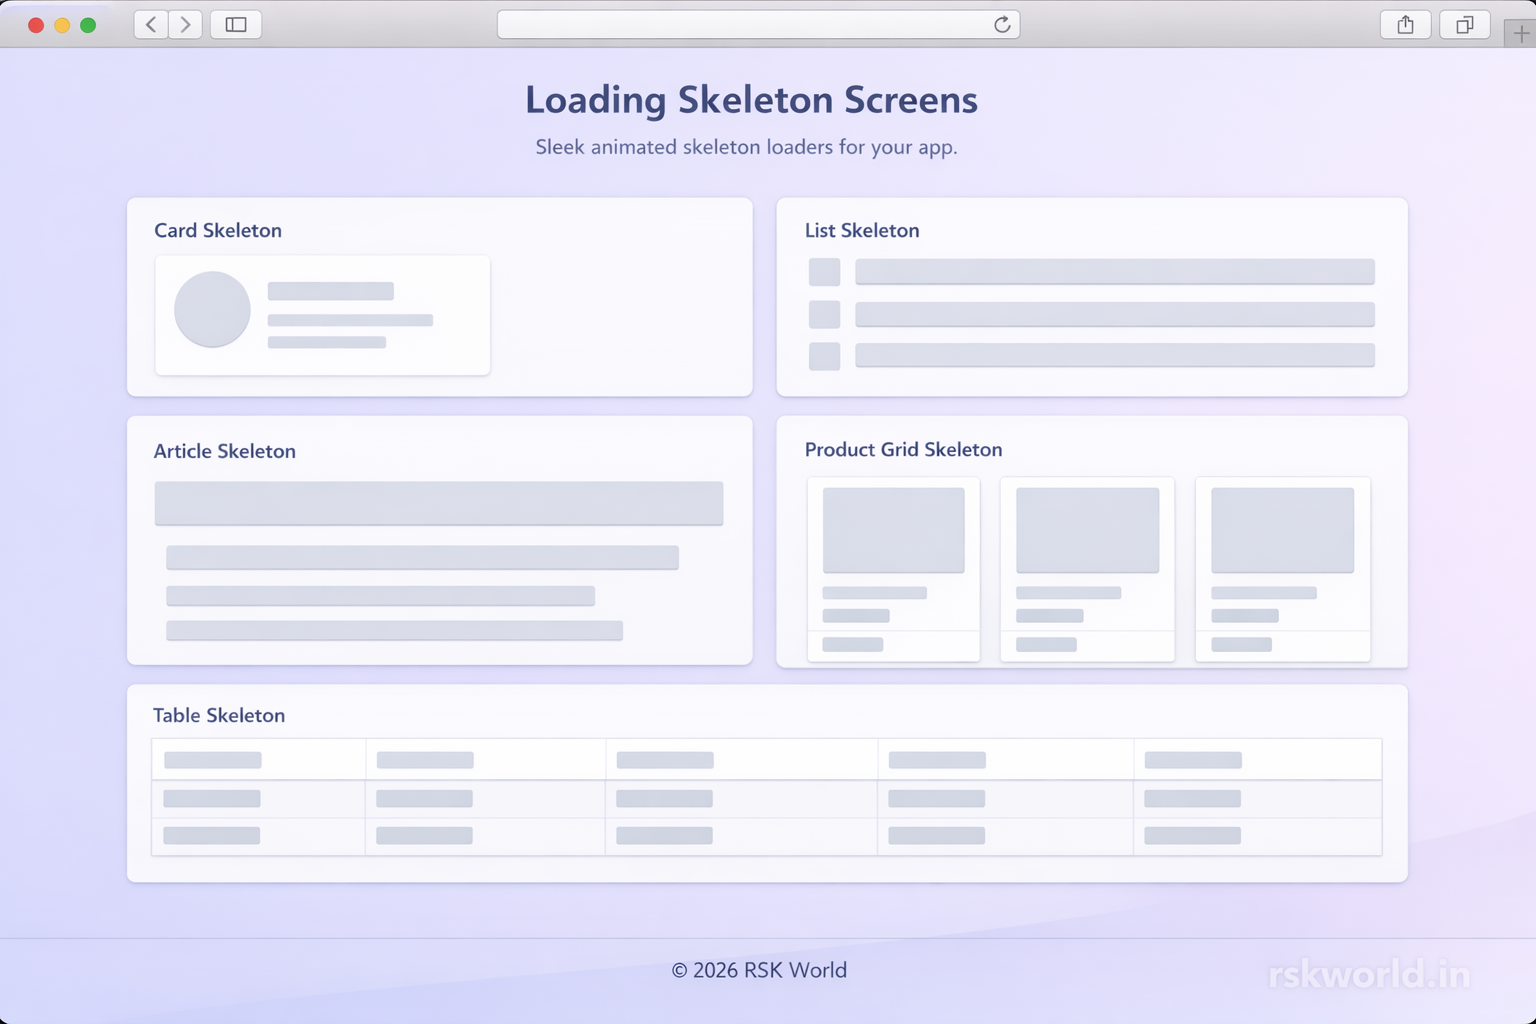Screen dimensions: 1536x1024
Task: Click the second checkbox-like square in List Skeleton
Action: (x=824, y=314)
